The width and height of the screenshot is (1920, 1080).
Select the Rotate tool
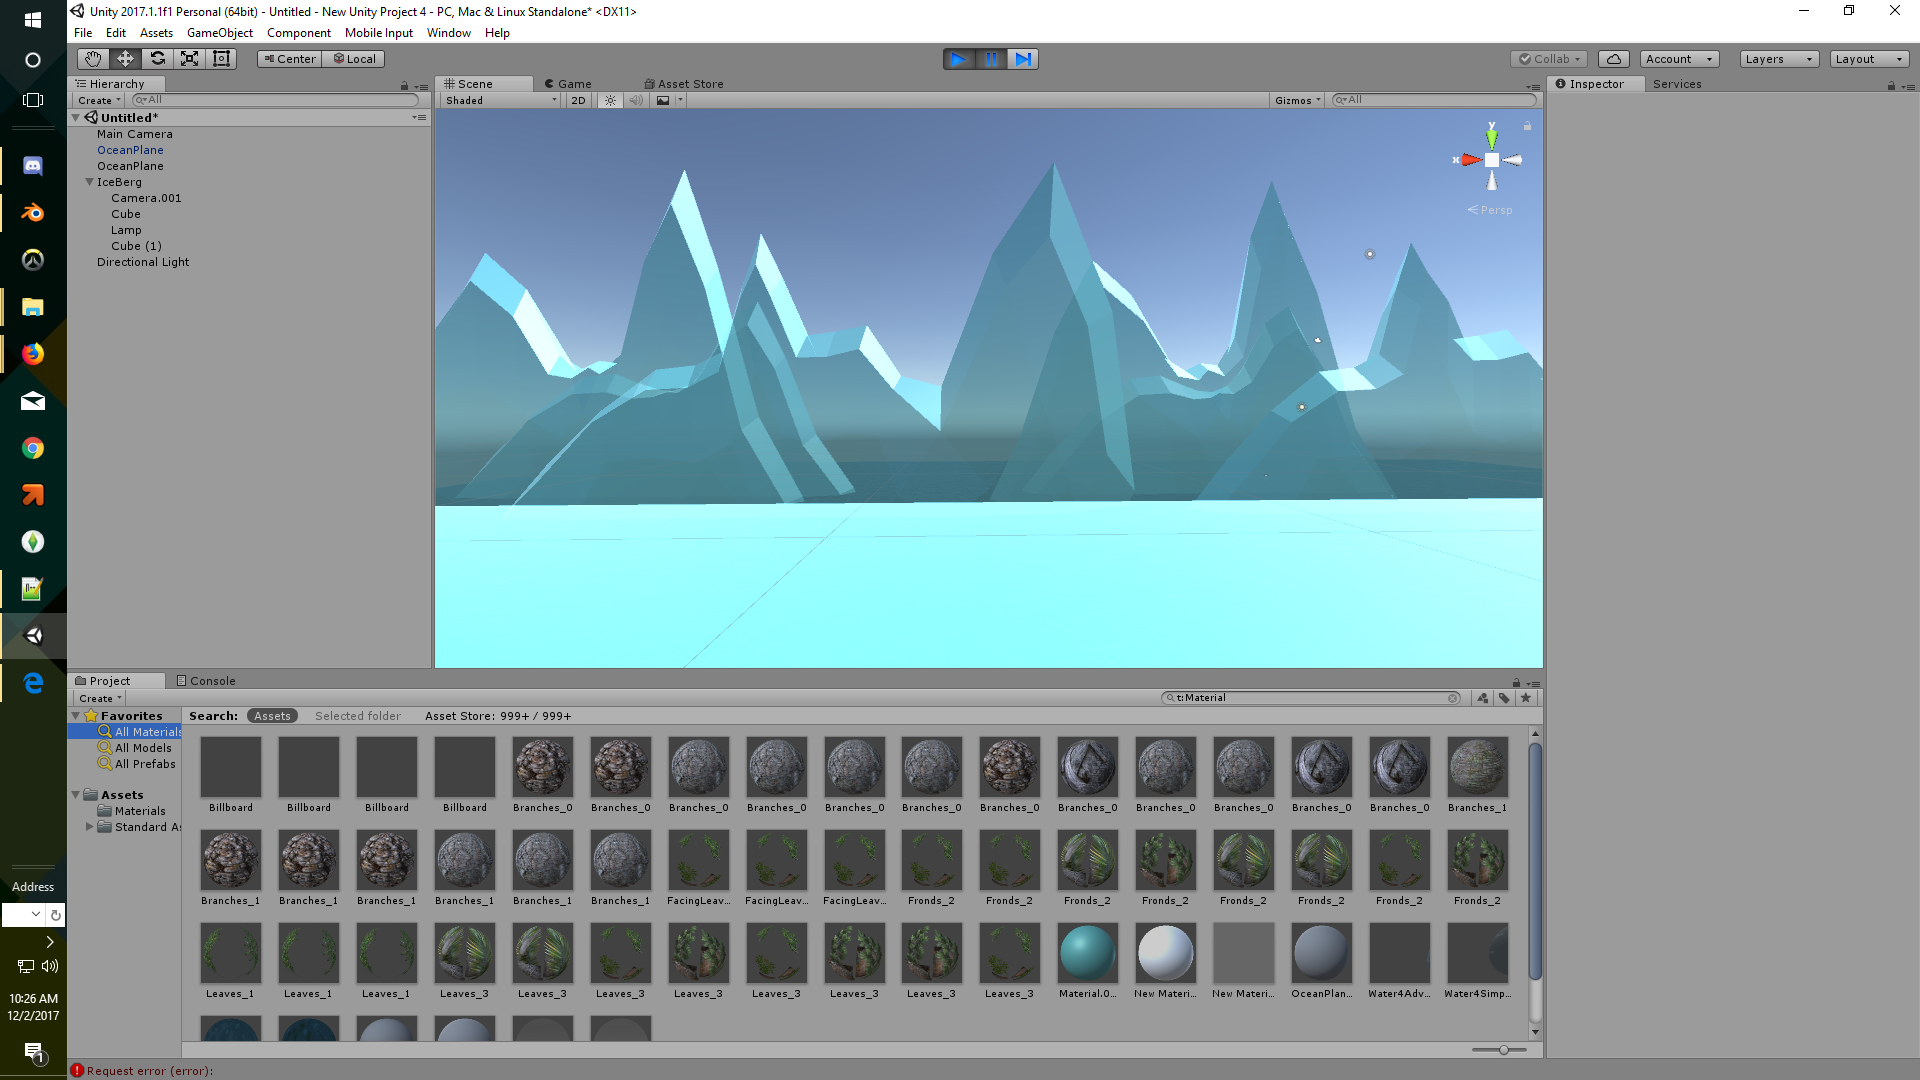tap(157, 59)
